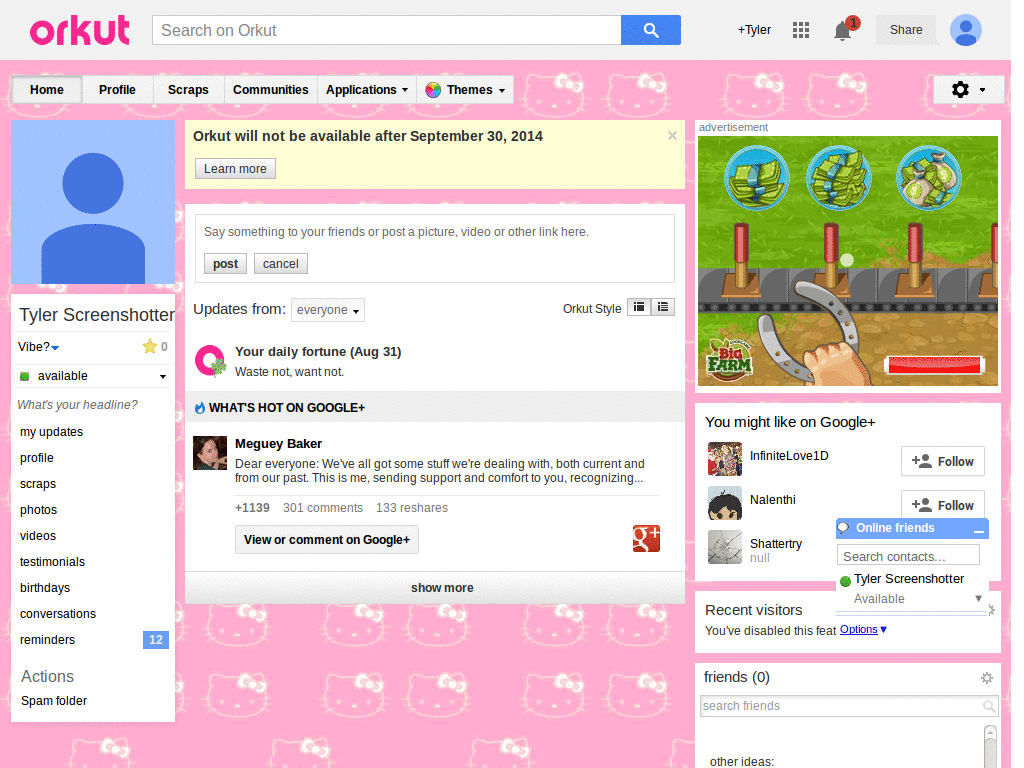
Task: Switch to Orkut Style compact list view
Action: (x=639, y=307)
